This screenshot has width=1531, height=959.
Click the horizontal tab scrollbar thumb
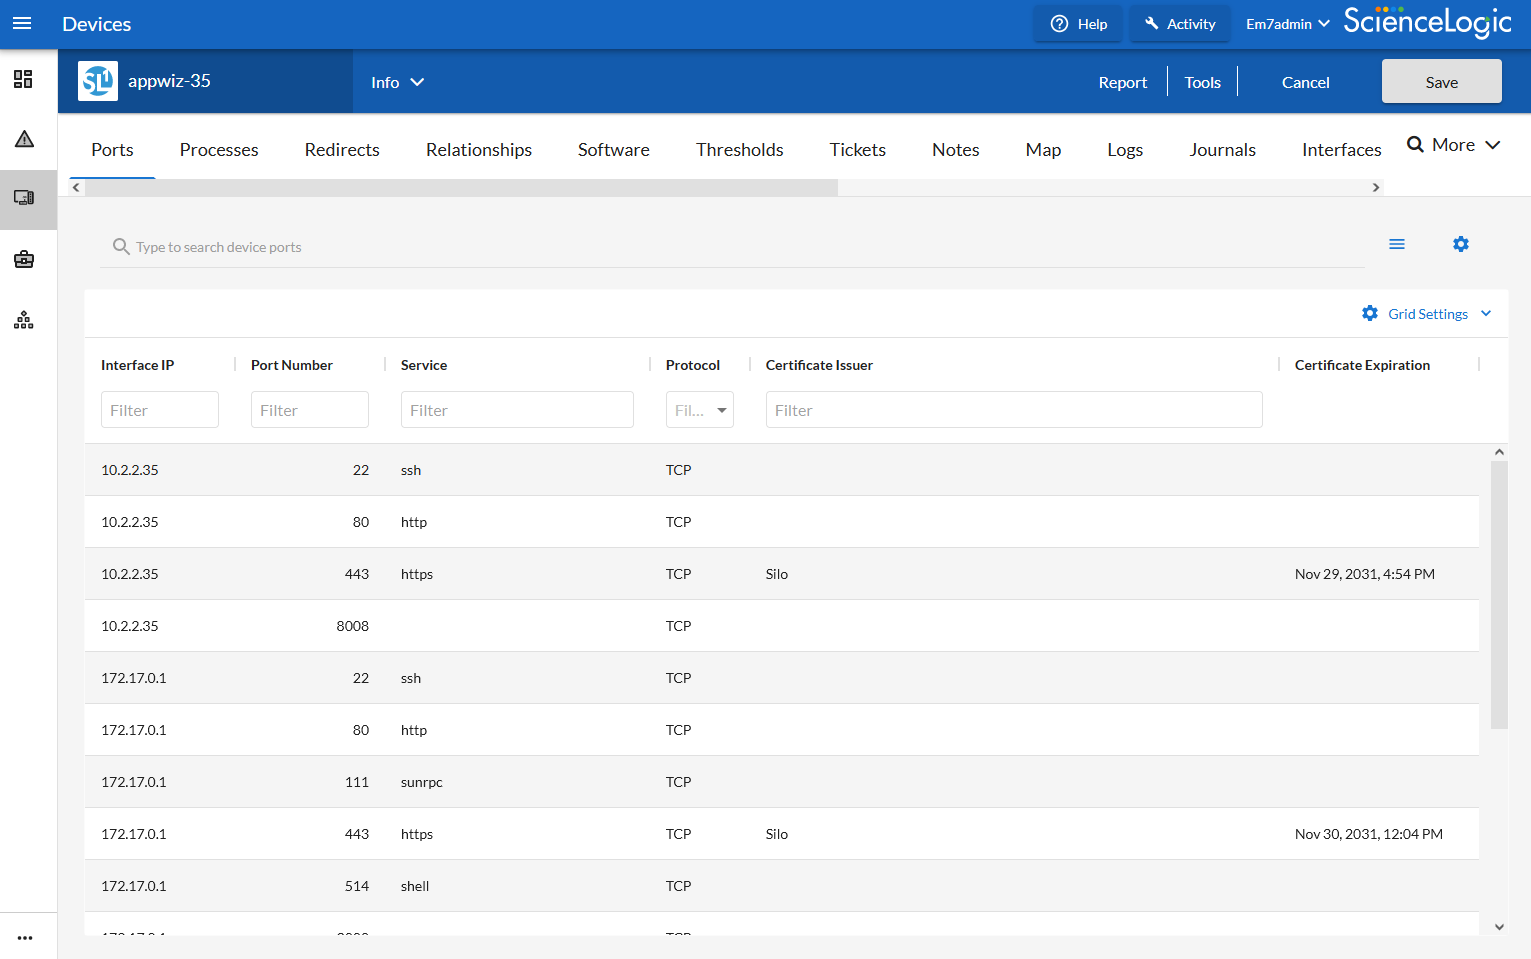coord(460,188)
